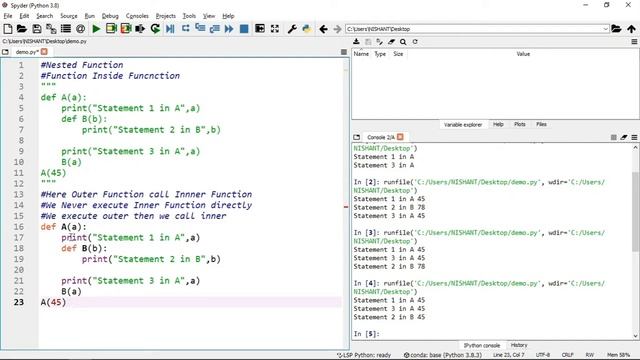Switch to the Plots tab

(x=520, y=124)
